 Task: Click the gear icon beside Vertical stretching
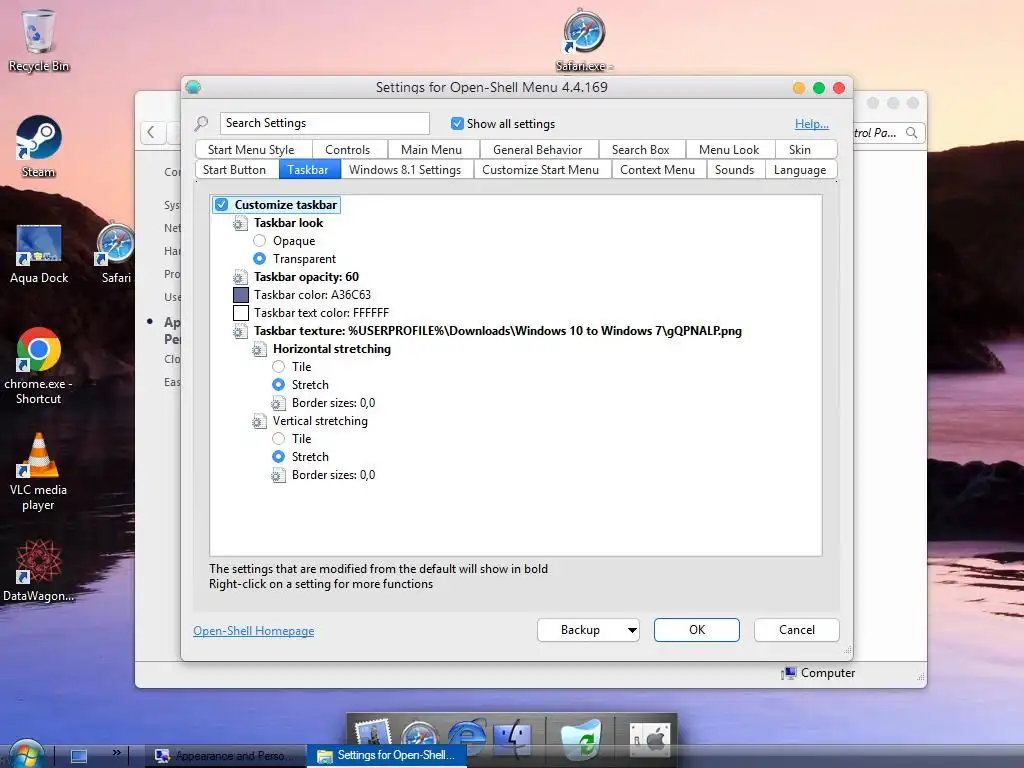[x=259, y=421]
